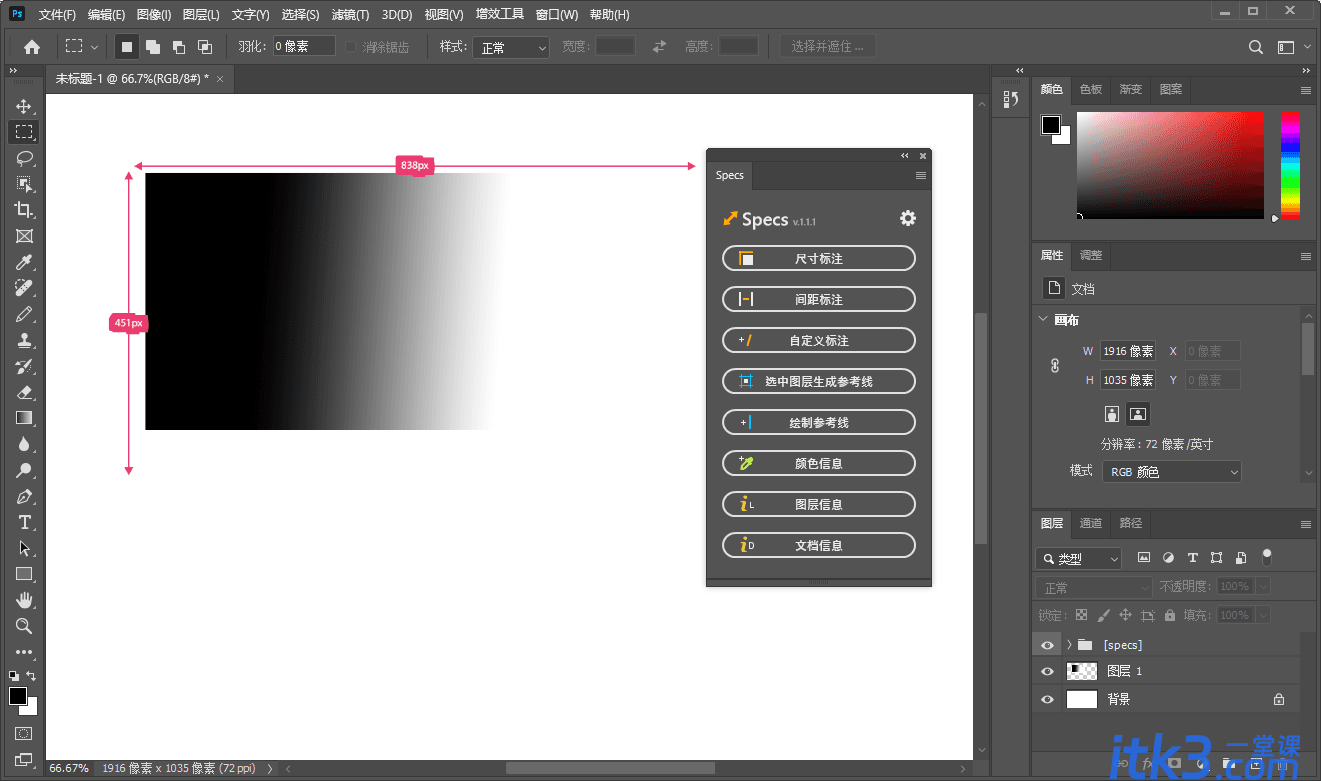The height and width of the screenshot is (781, 1321).
Task: Select the Brush tool
Action: (x=24, y=314)
